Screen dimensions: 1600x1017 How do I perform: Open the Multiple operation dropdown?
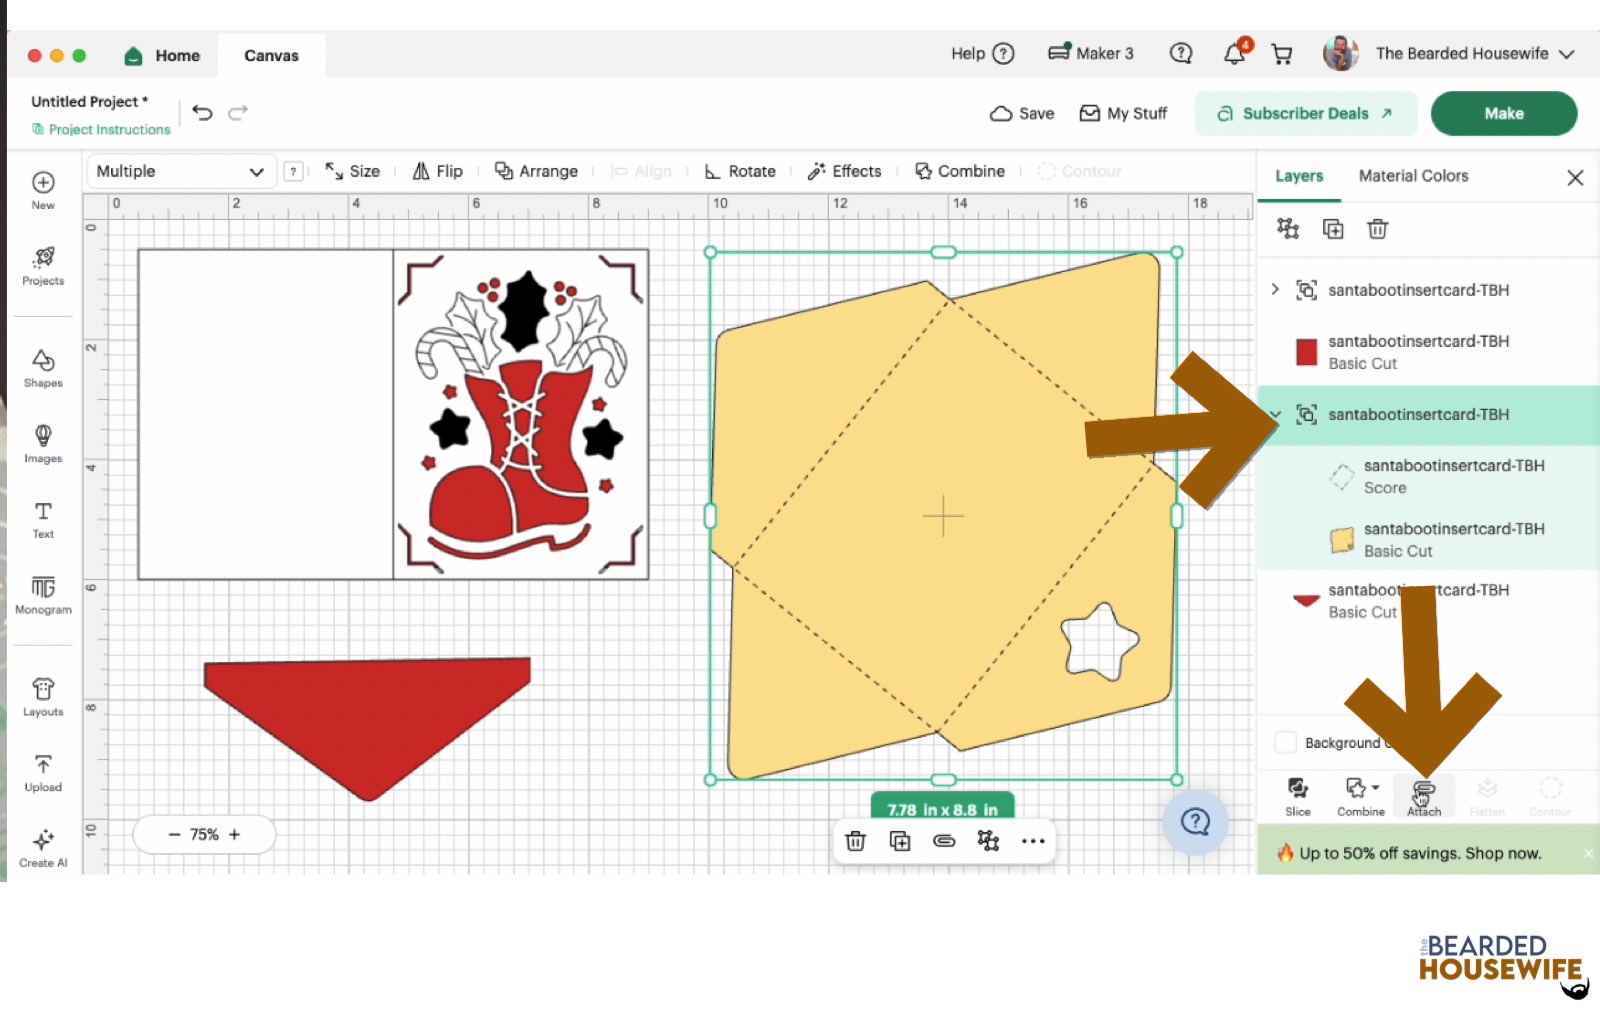click(x=180, y=171)
